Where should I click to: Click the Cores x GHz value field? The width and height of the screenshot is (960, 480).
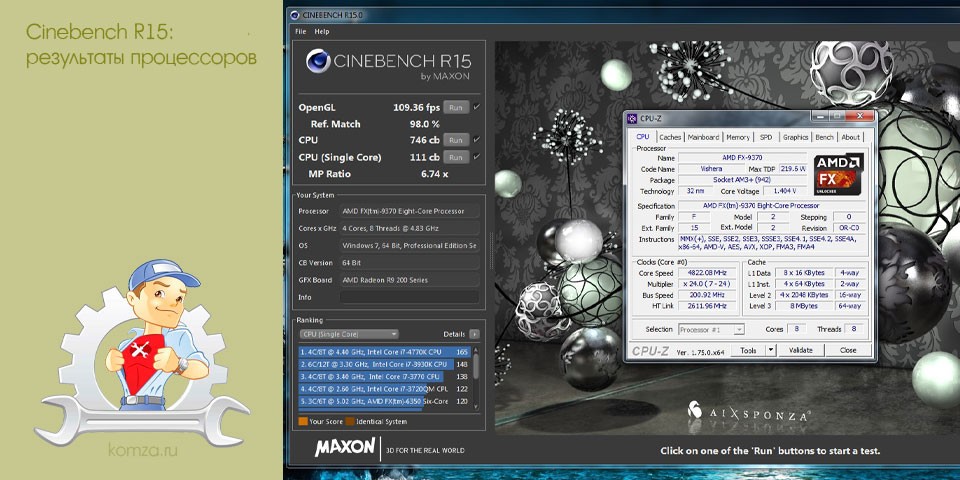coord(410,228)
